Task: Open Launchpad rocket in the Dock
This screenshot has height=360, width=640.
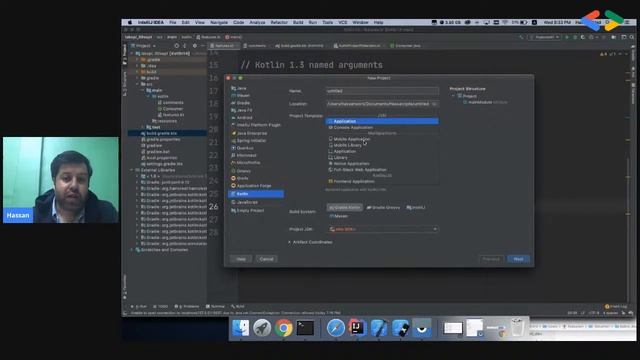Action: click(x=262, y=328)
